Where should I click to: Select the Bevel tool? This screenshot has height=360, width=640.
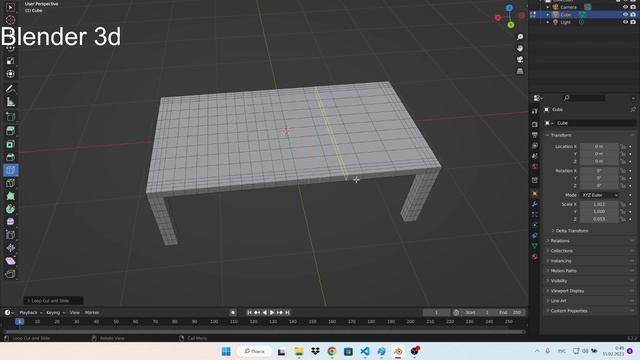(11, 157)
